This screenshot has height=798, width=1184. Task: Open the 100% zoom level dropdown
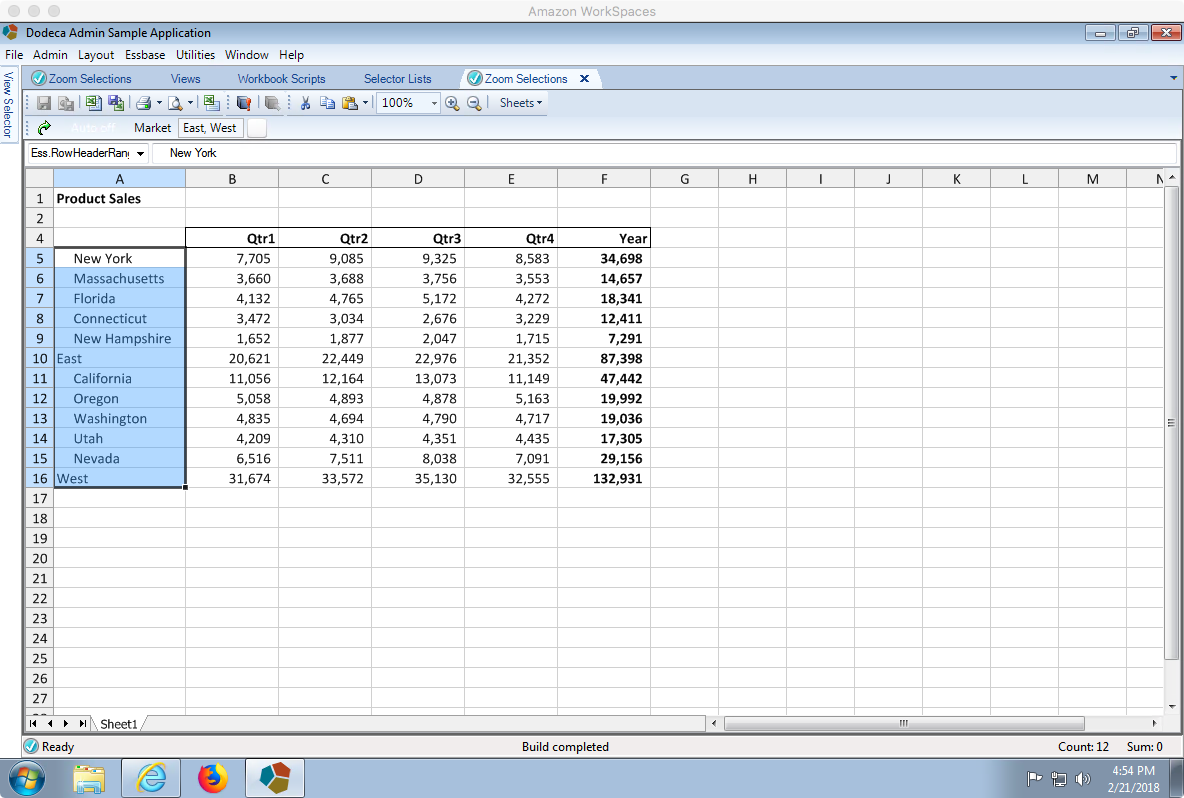(x=433, y=103)
